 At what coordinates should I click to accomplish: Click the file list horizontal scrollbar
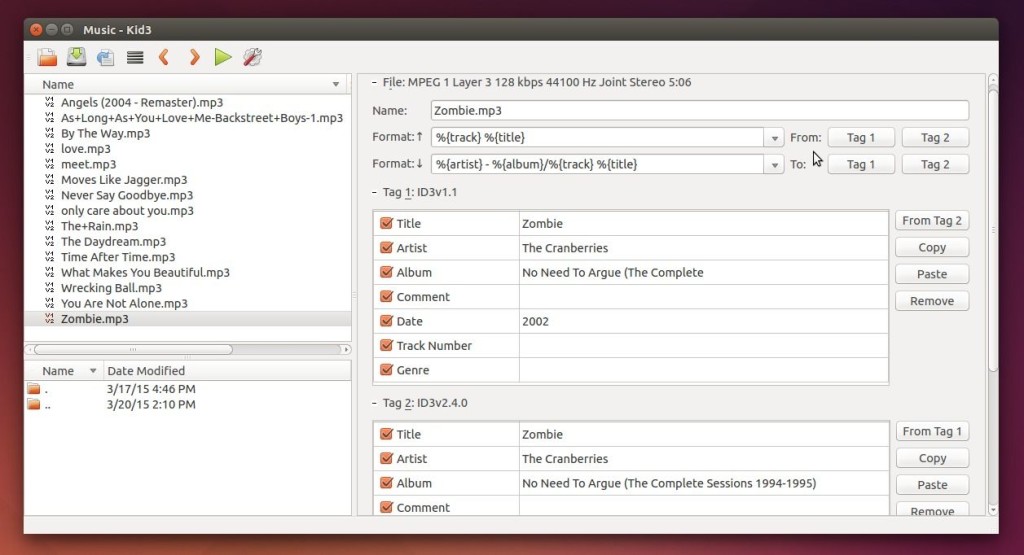133,349
